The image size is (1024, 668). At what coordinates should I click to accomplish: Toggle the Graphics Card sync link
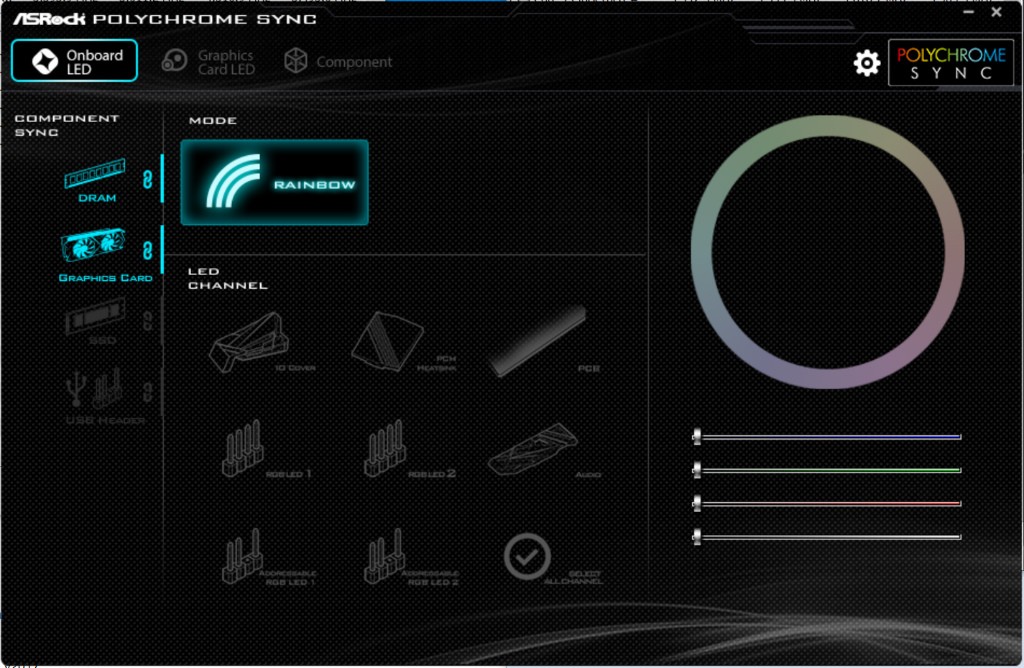coord(148,249)
